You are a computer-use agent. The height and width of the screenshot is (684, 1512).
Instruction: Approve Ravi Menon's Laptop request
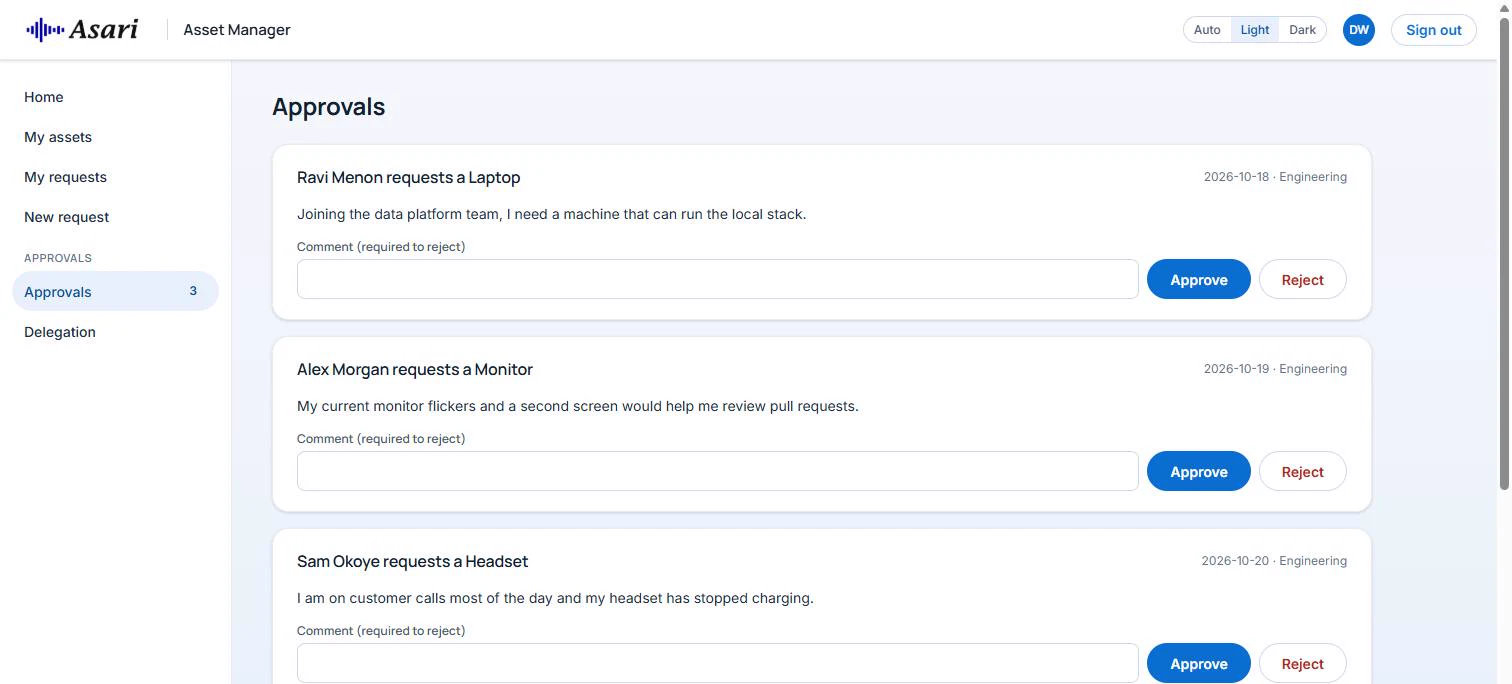coord(1198,280)
